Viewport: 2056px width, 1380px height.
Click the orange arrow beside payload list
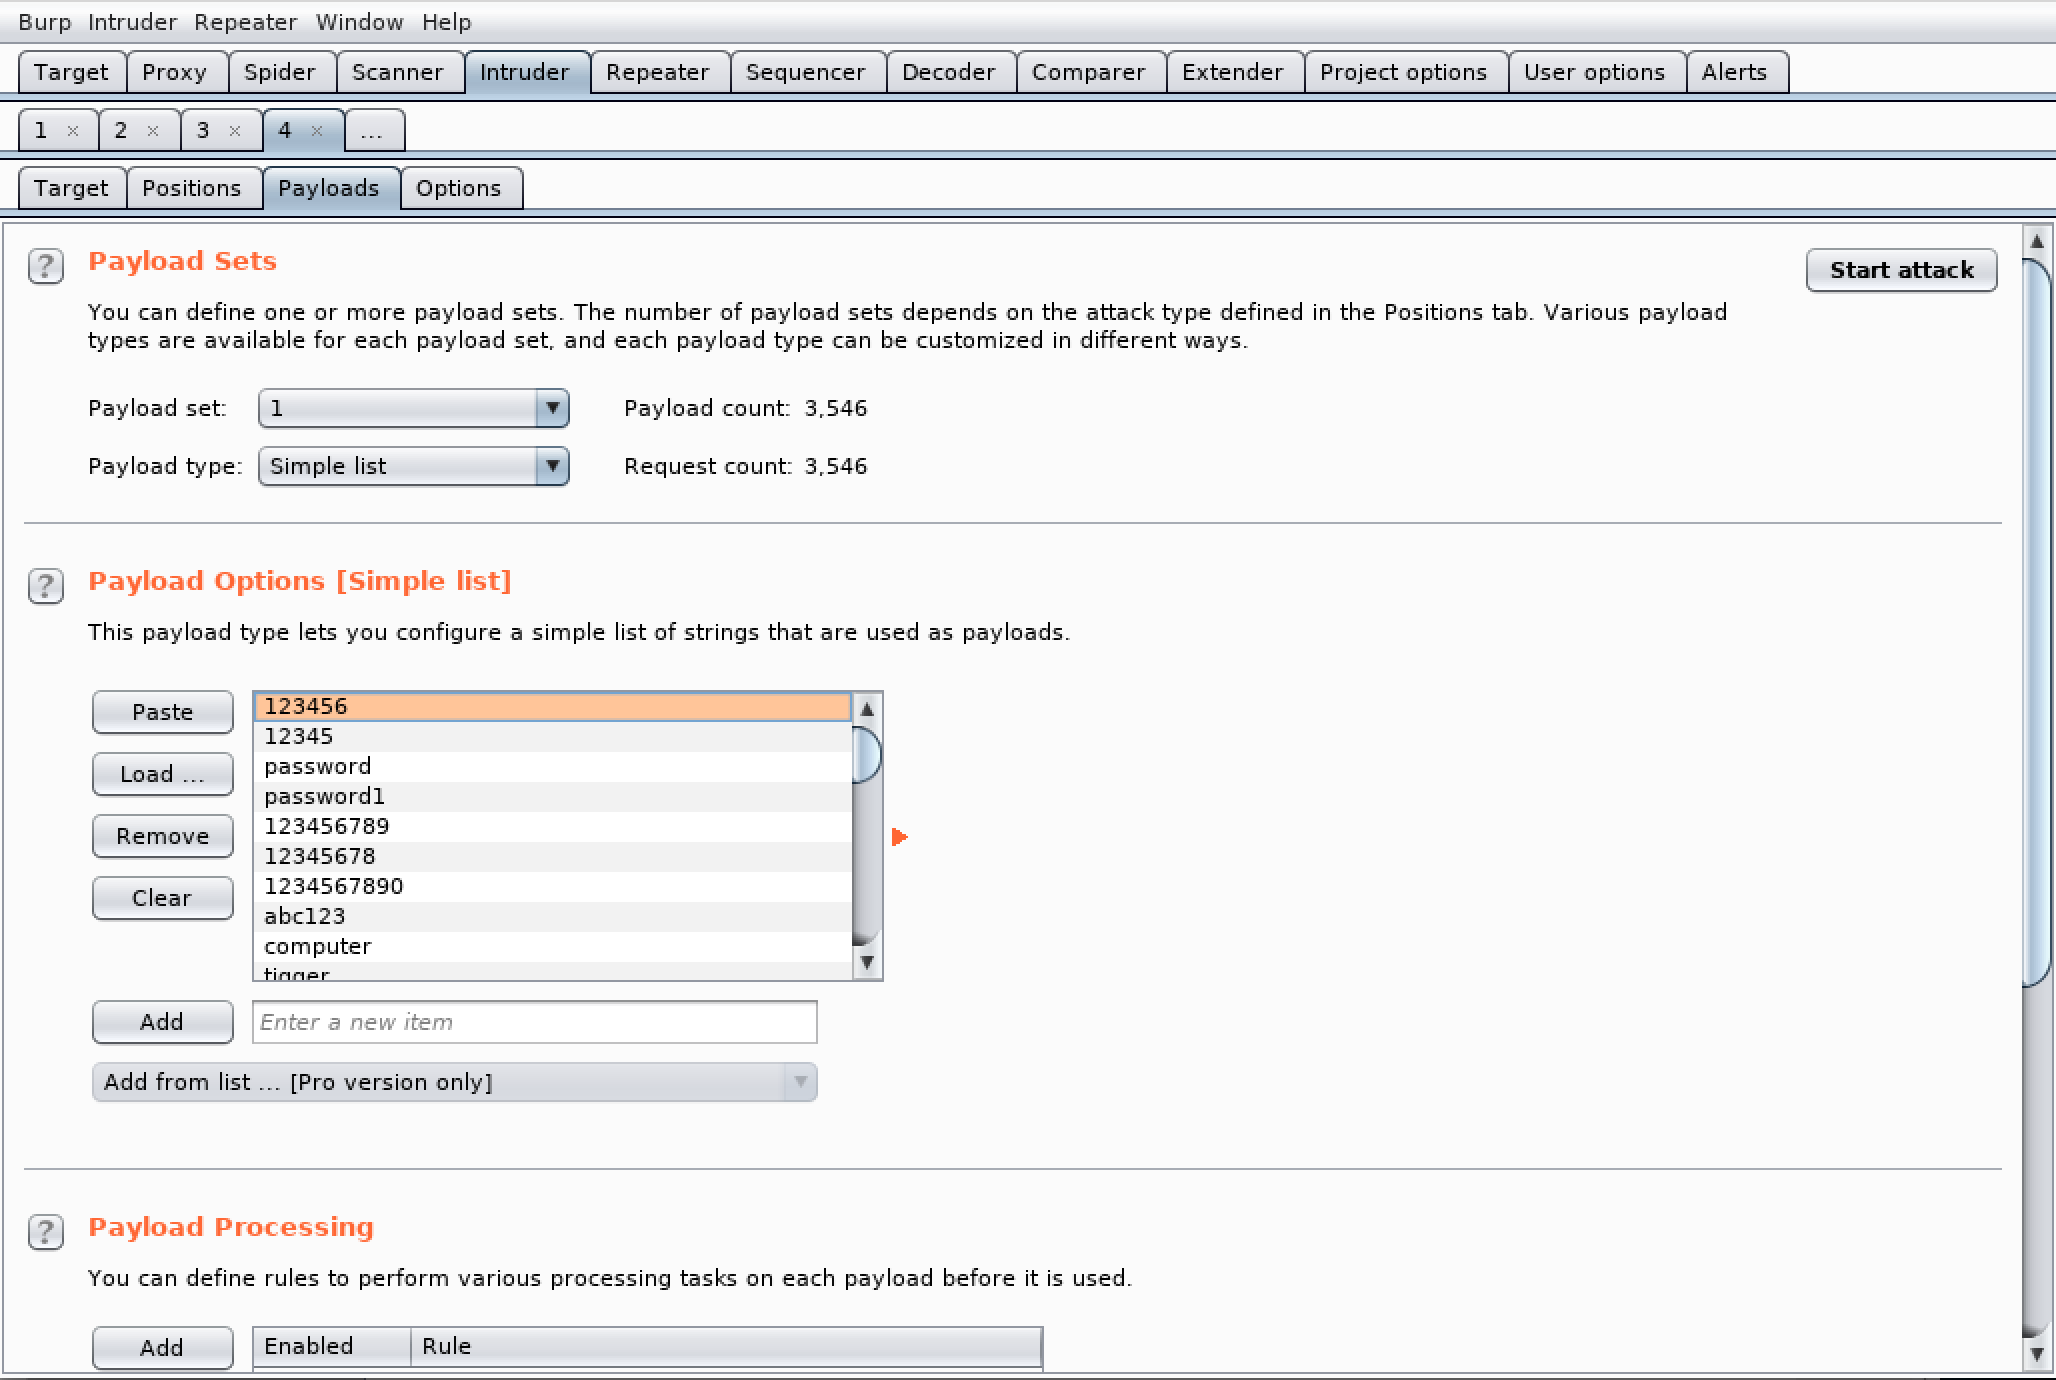899,837
